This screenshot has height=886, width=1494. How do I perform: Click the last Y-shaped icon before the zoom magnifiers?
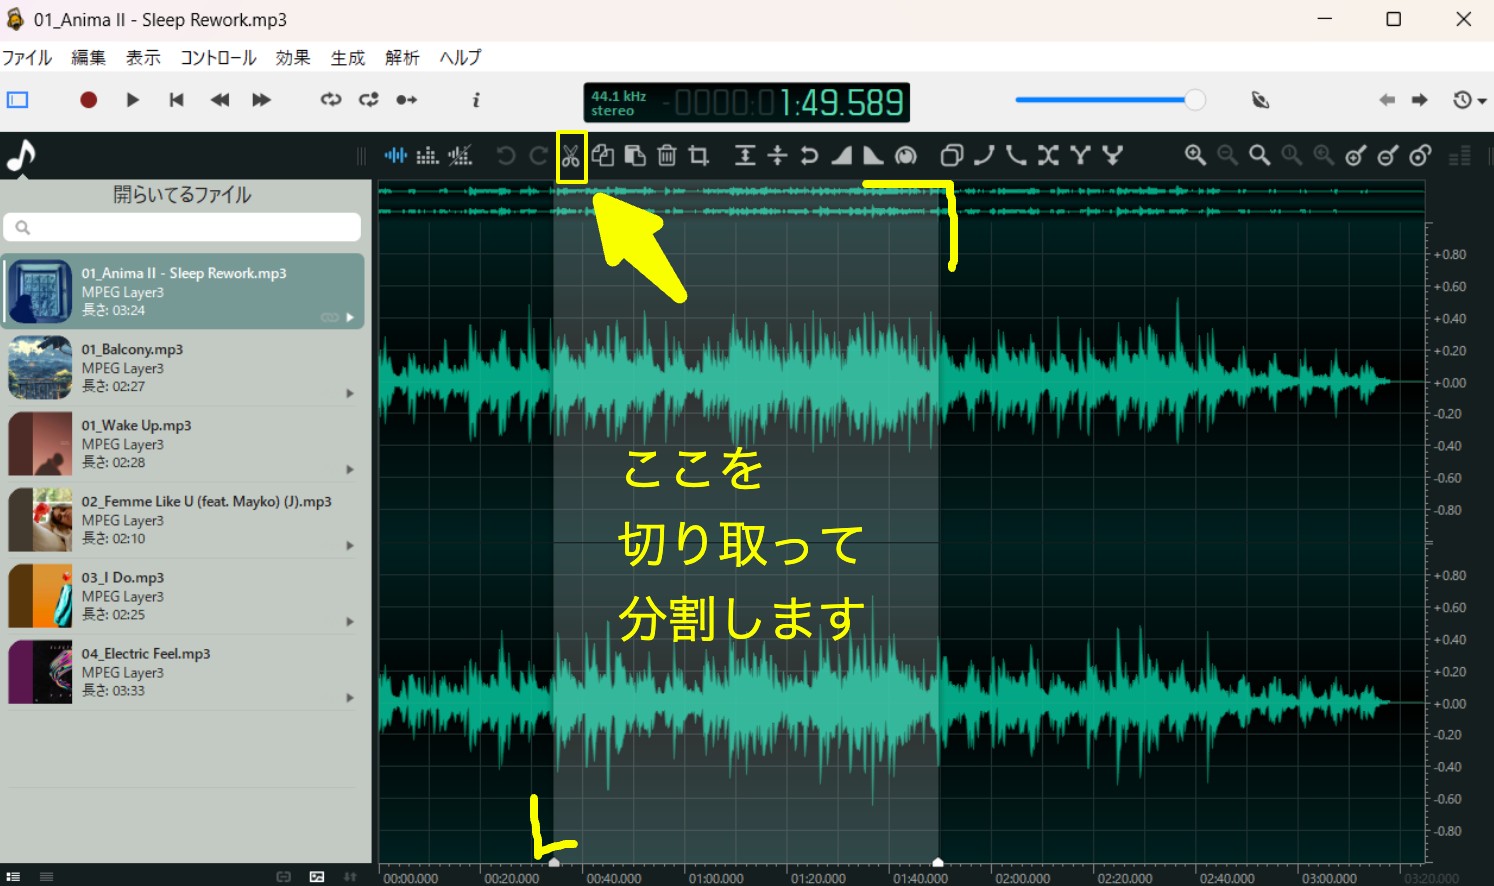coord(1112,155)
